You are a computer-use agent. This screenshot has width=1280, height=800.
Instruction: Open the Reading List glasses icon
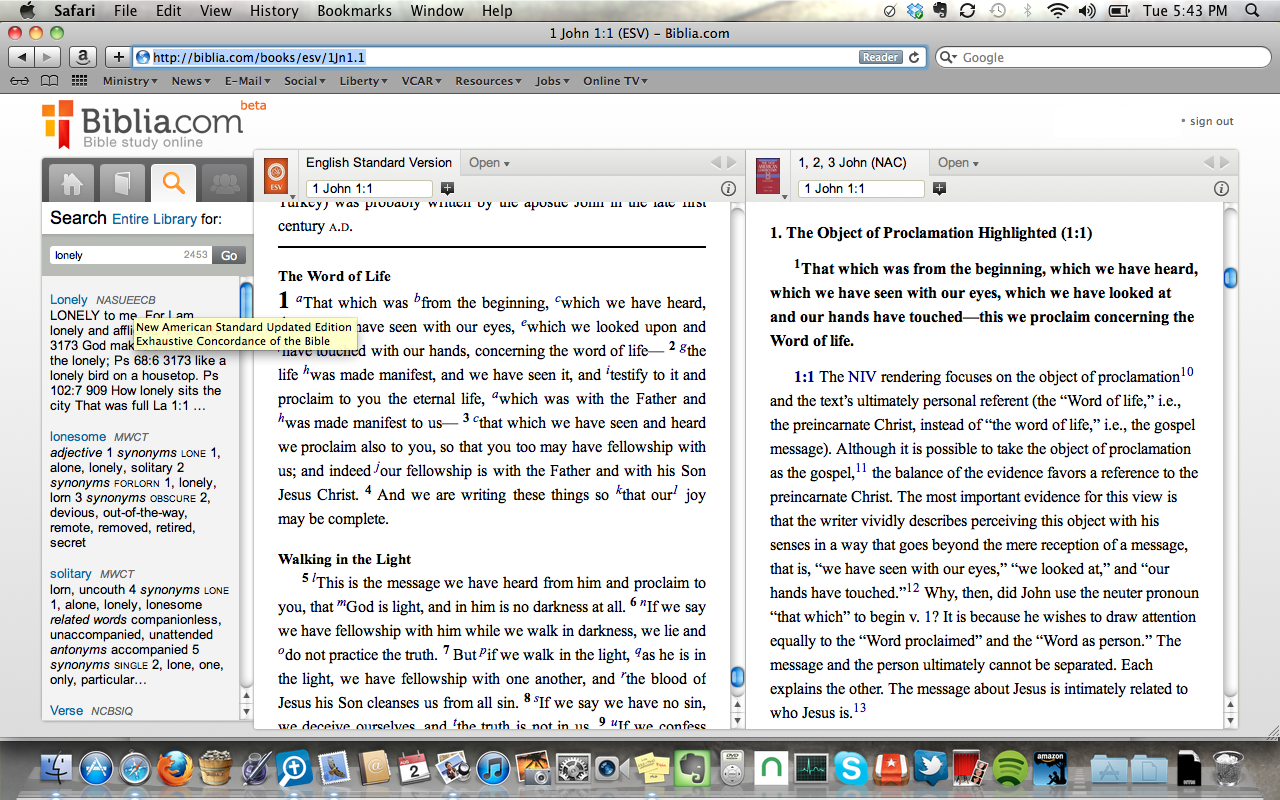coord(19,81)
